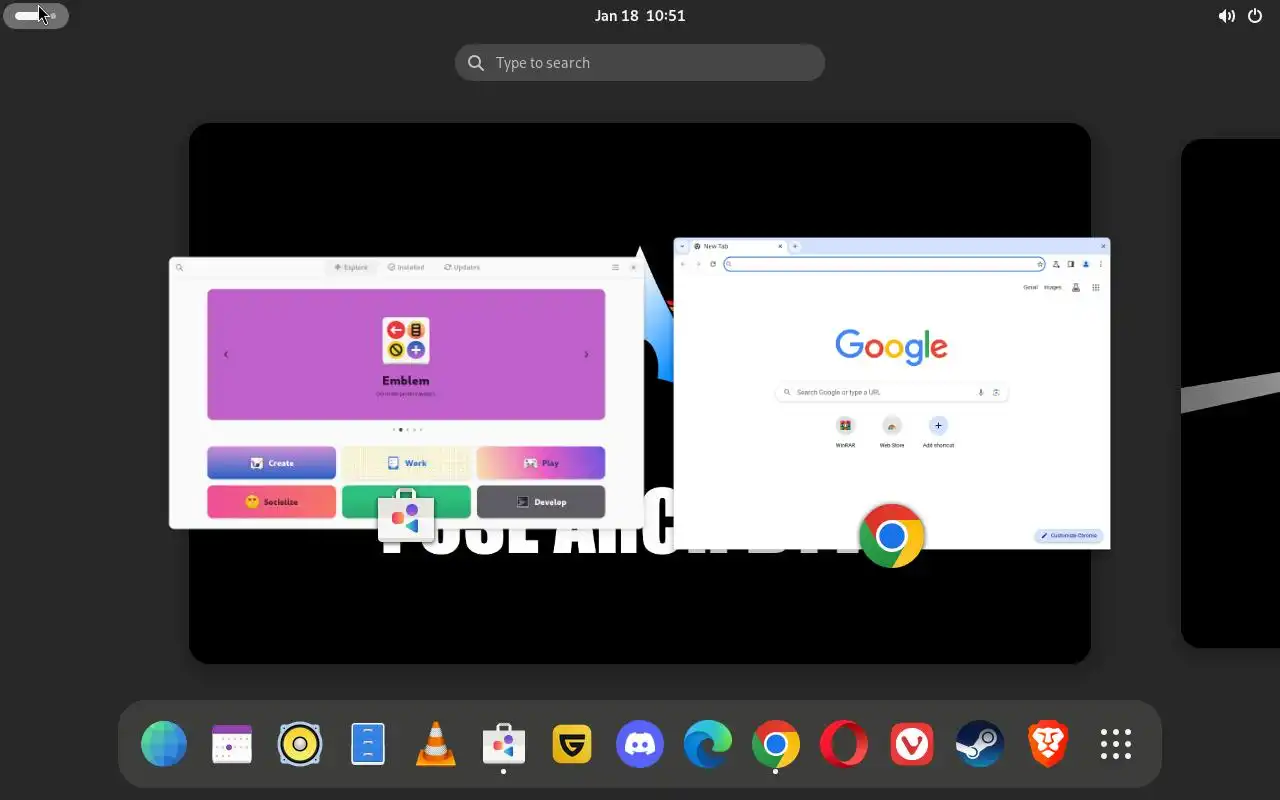Click Software app icon overlay on window

[406, 517]
